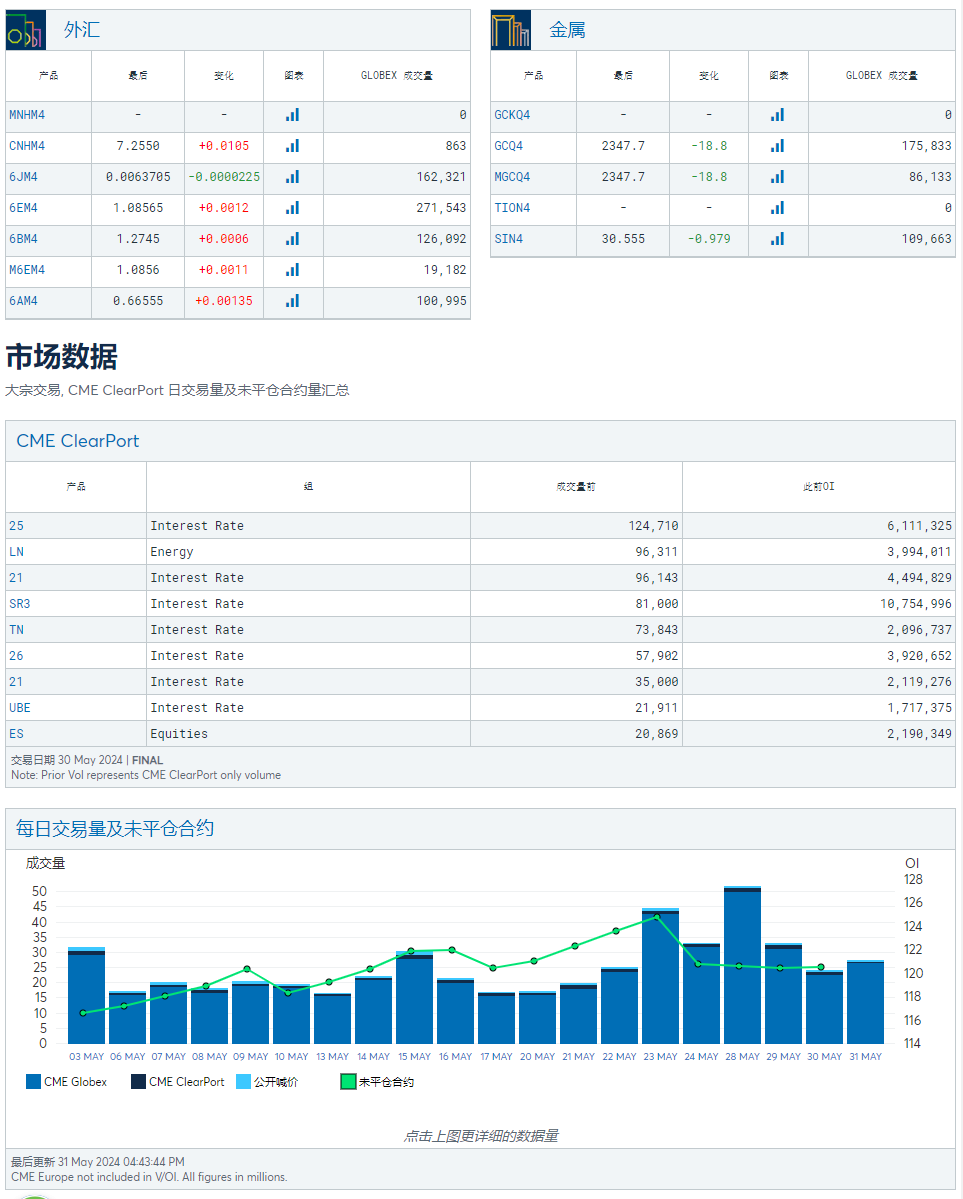Open MNHM4 product link
Image resolution: width=963 pixels, height=1199 pixels.
pyautogui.click(x=27, y=115)
